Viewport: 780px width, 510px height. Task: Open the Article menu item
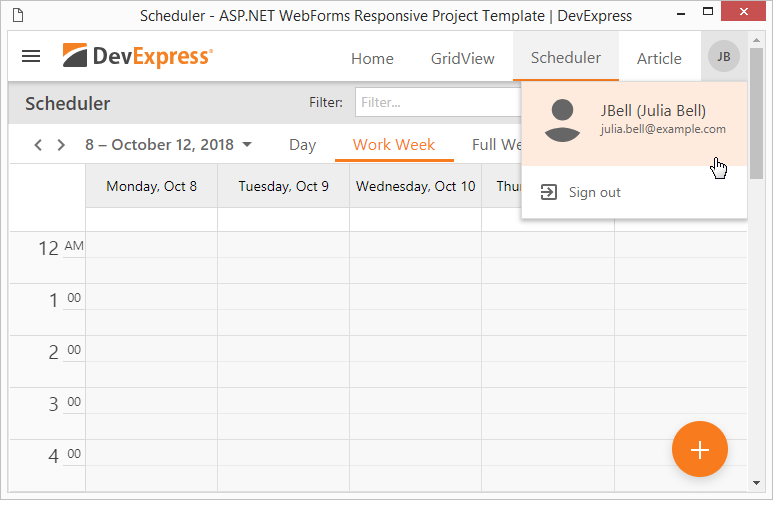coord(659,58)
